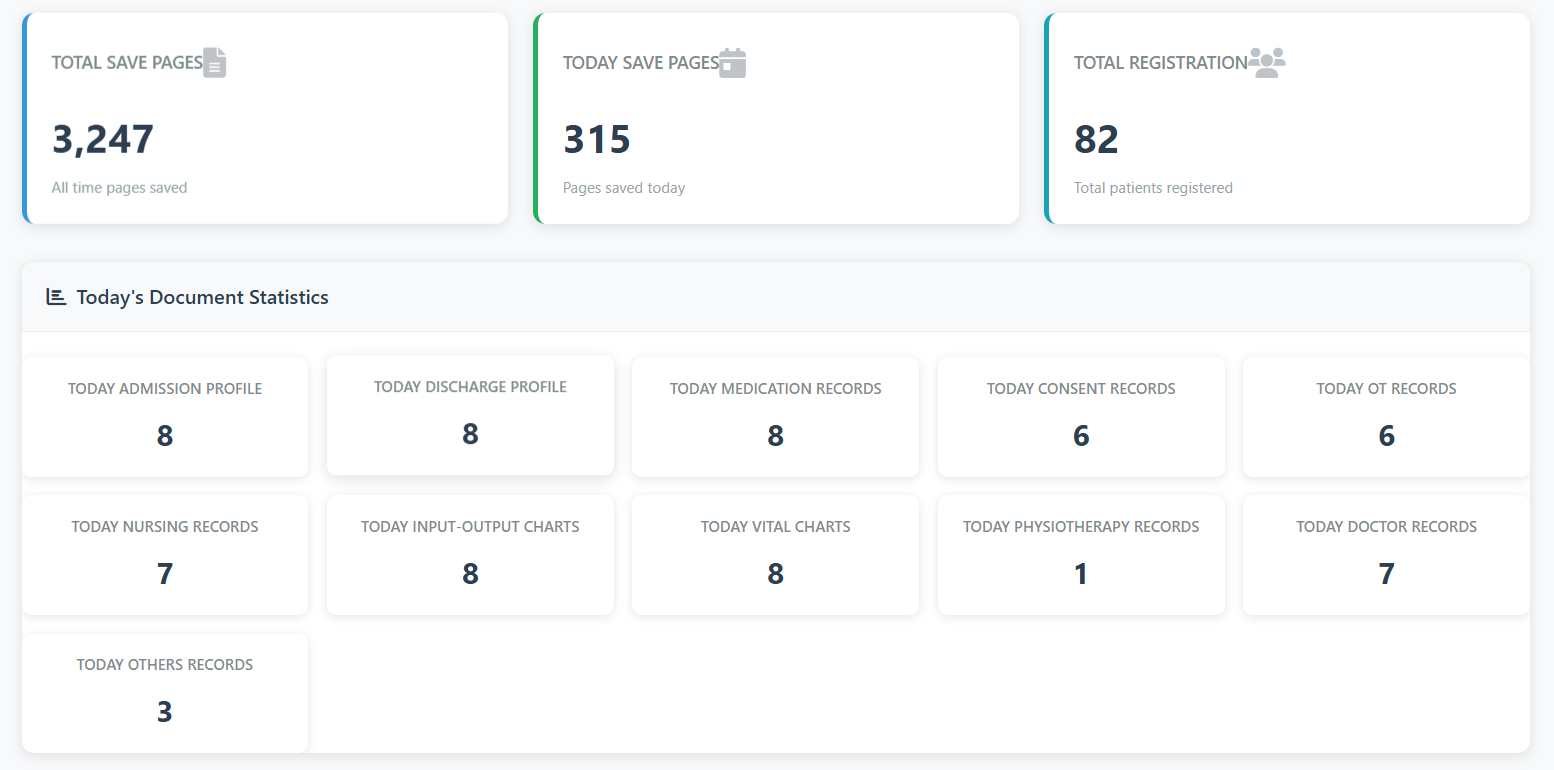Open the Today Discharge Profile tile

tap(470, 415)
